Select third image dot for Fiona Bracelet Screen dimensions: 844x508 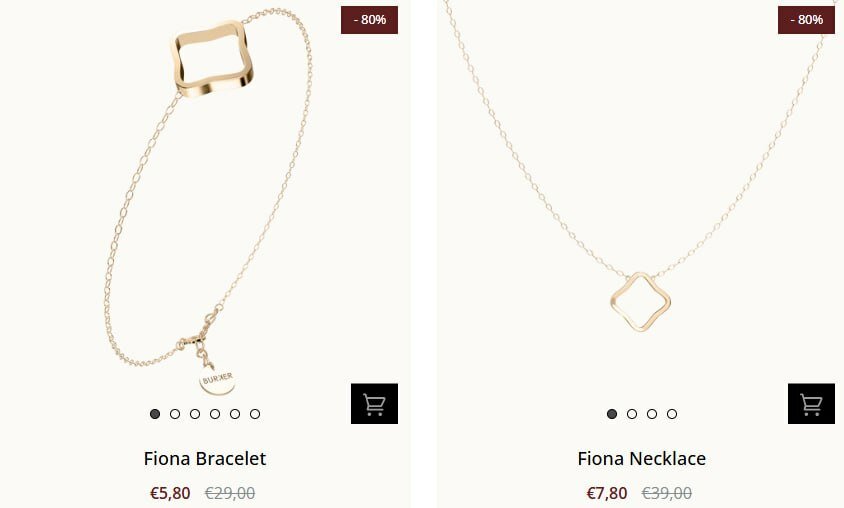point(195,414)
